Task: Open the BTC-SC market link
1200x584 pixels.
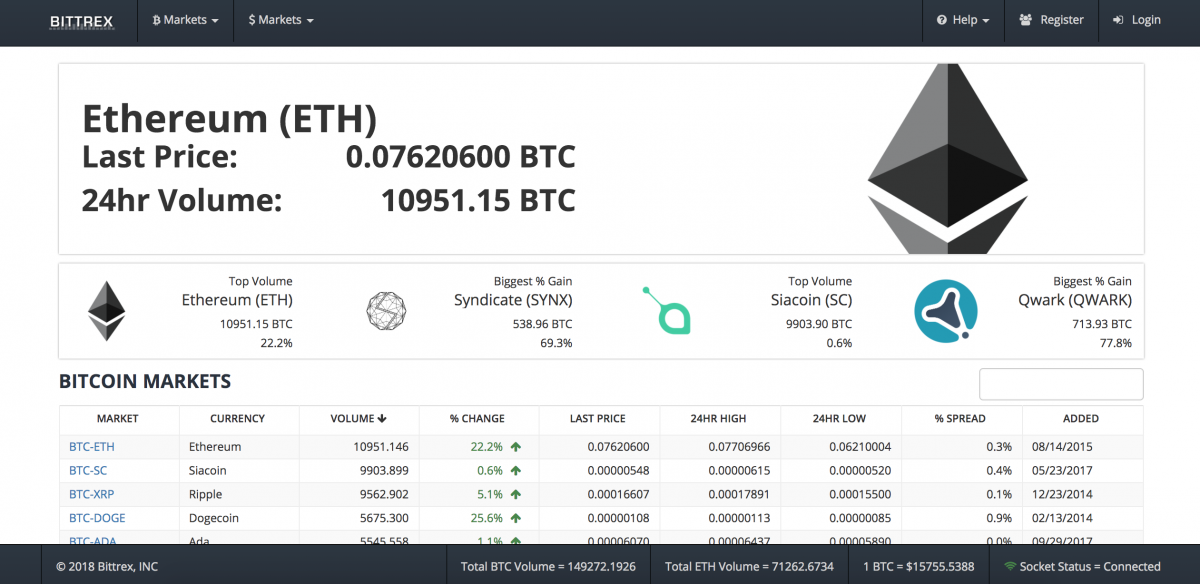Action: [x=88, y=471]
